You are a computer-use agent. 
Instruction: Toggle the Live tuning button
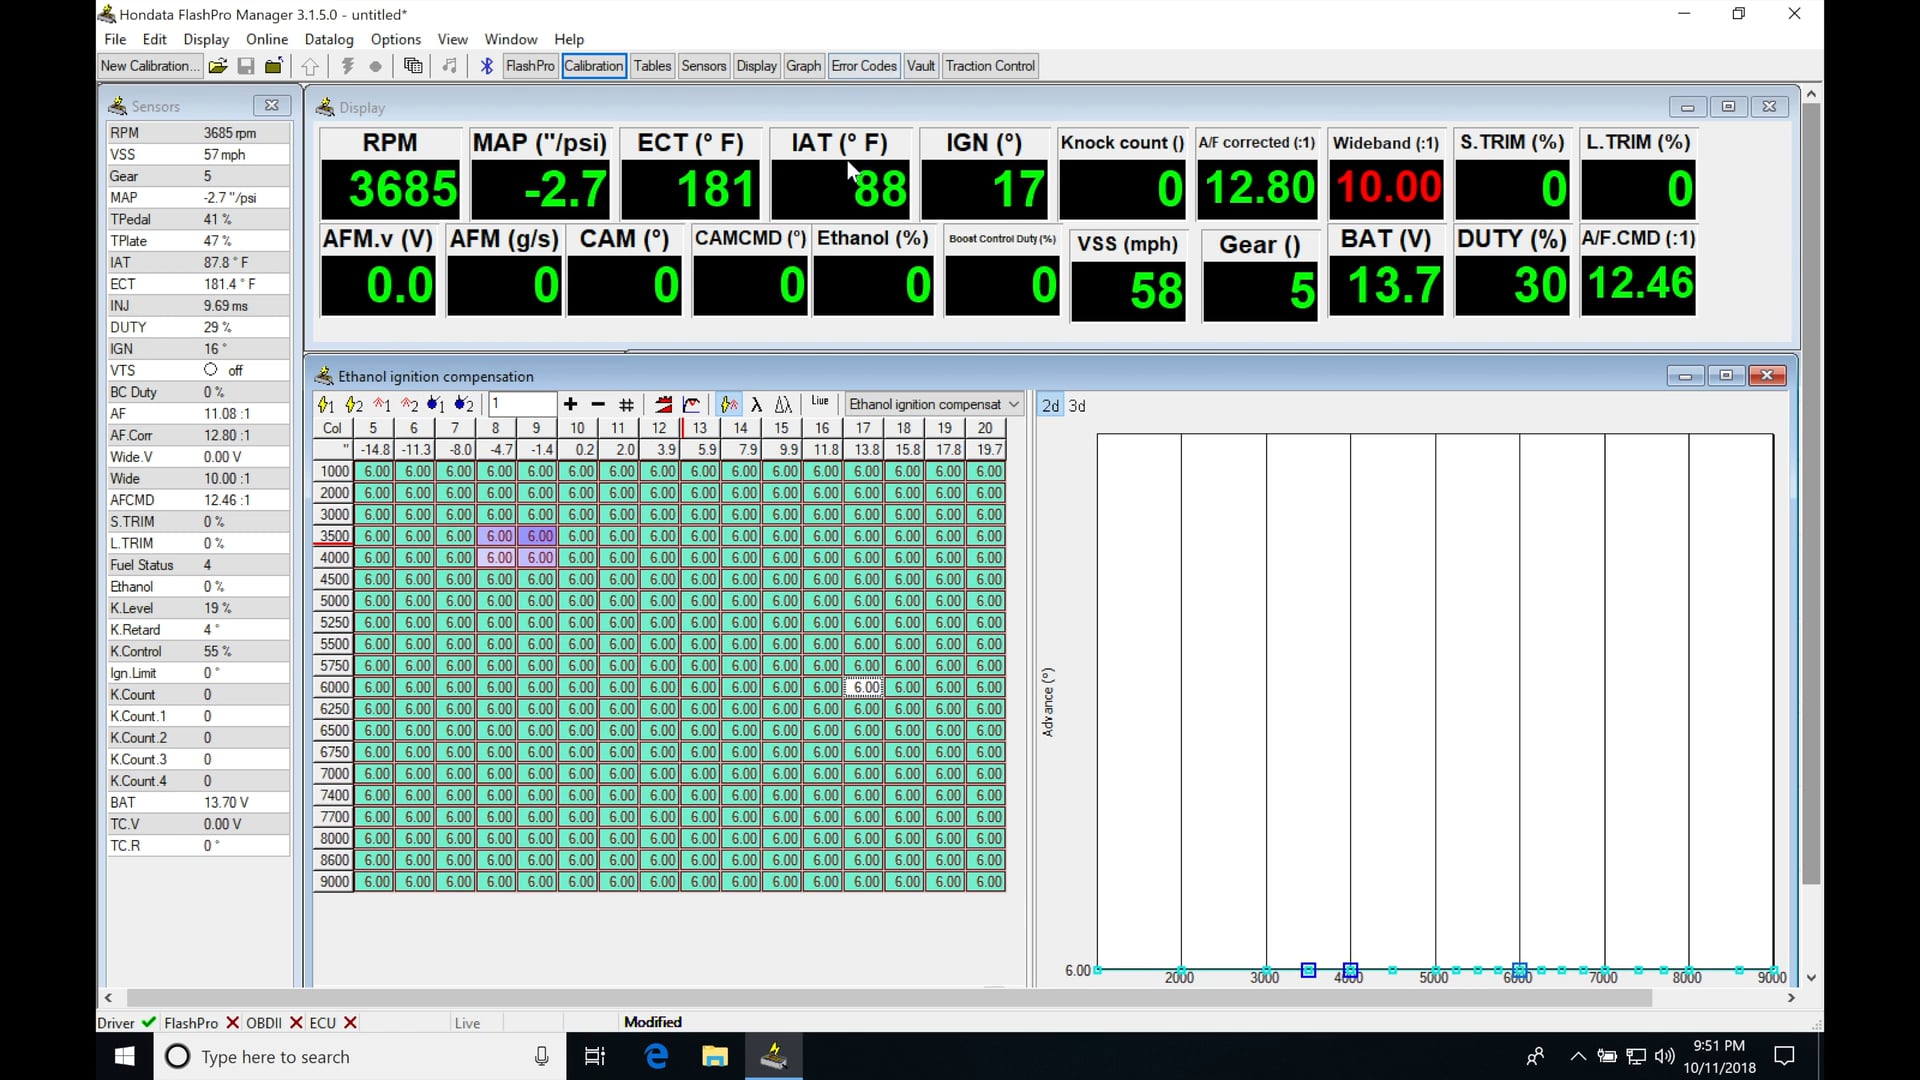(x=820, y=402)
